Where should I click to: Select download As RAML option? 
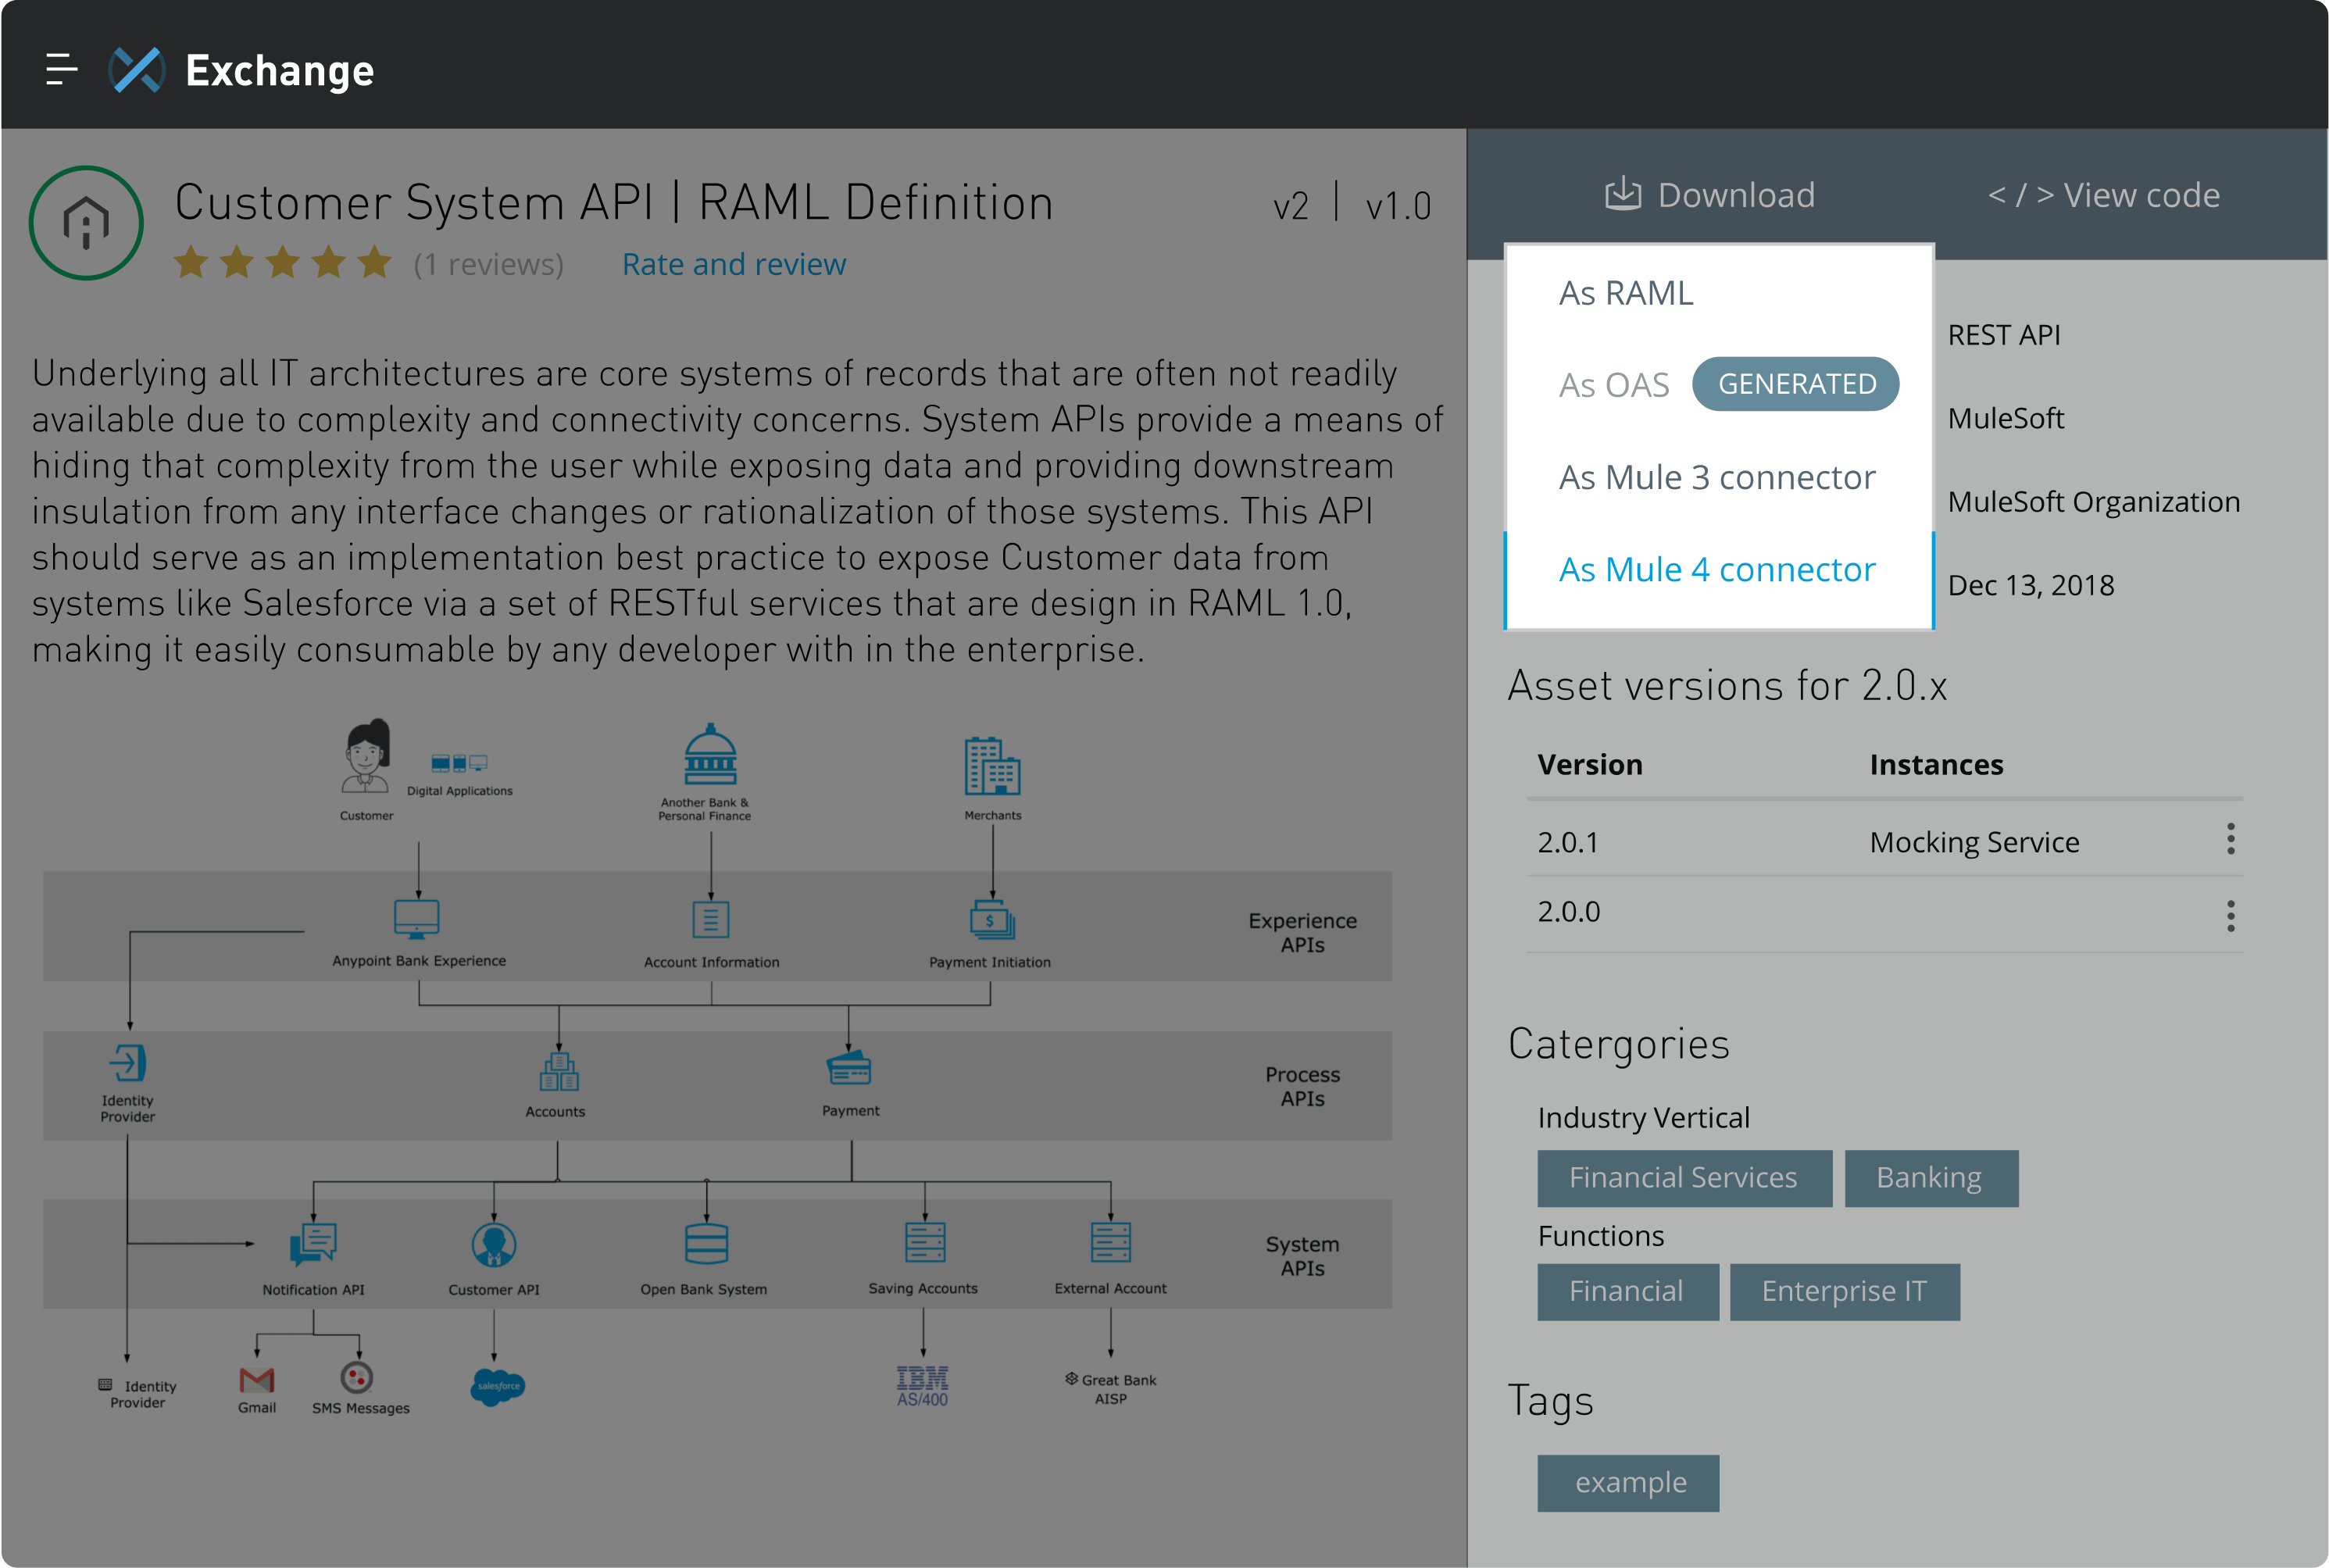(x=1622, y=292)
